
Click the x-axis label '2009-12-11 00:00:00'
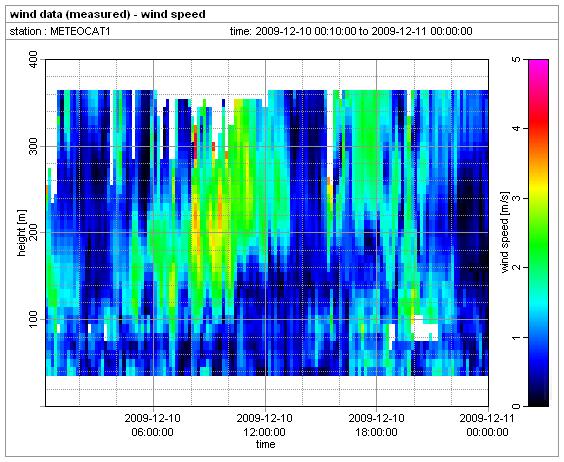coord(487,425)
